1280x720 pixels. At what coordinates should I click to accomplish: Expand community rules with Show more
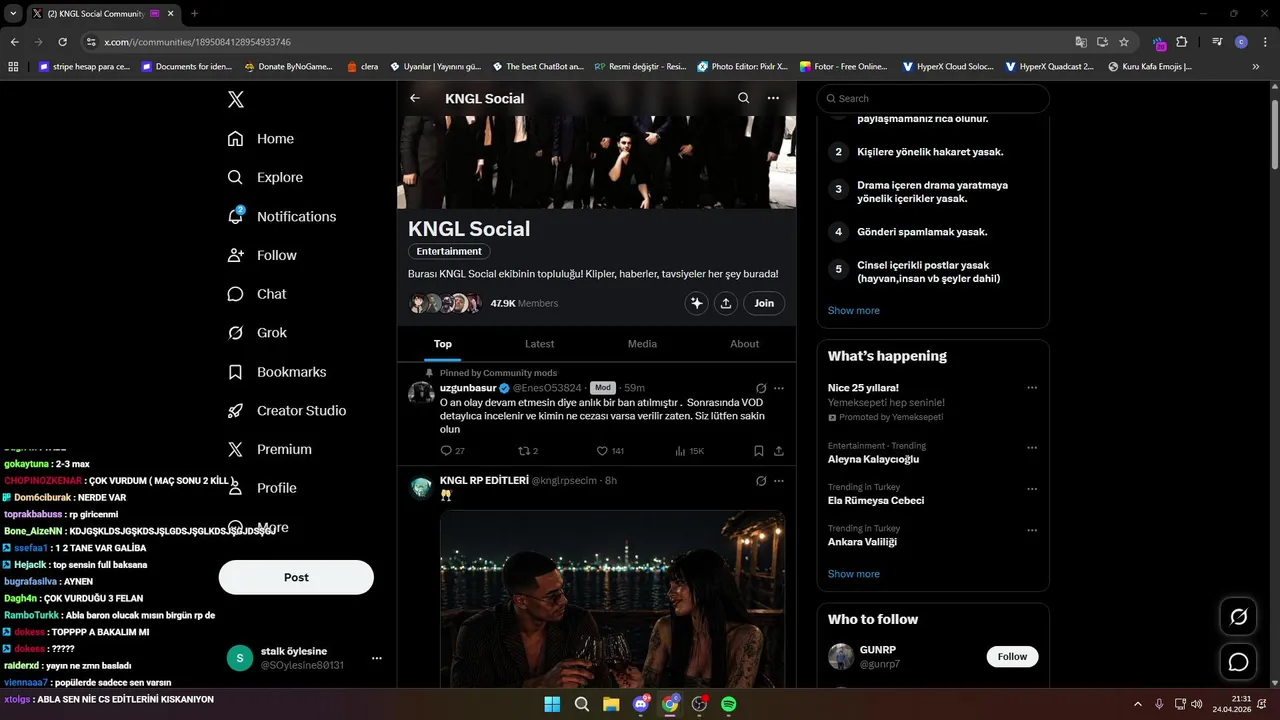pyautogui.click(x=854, y=311)
